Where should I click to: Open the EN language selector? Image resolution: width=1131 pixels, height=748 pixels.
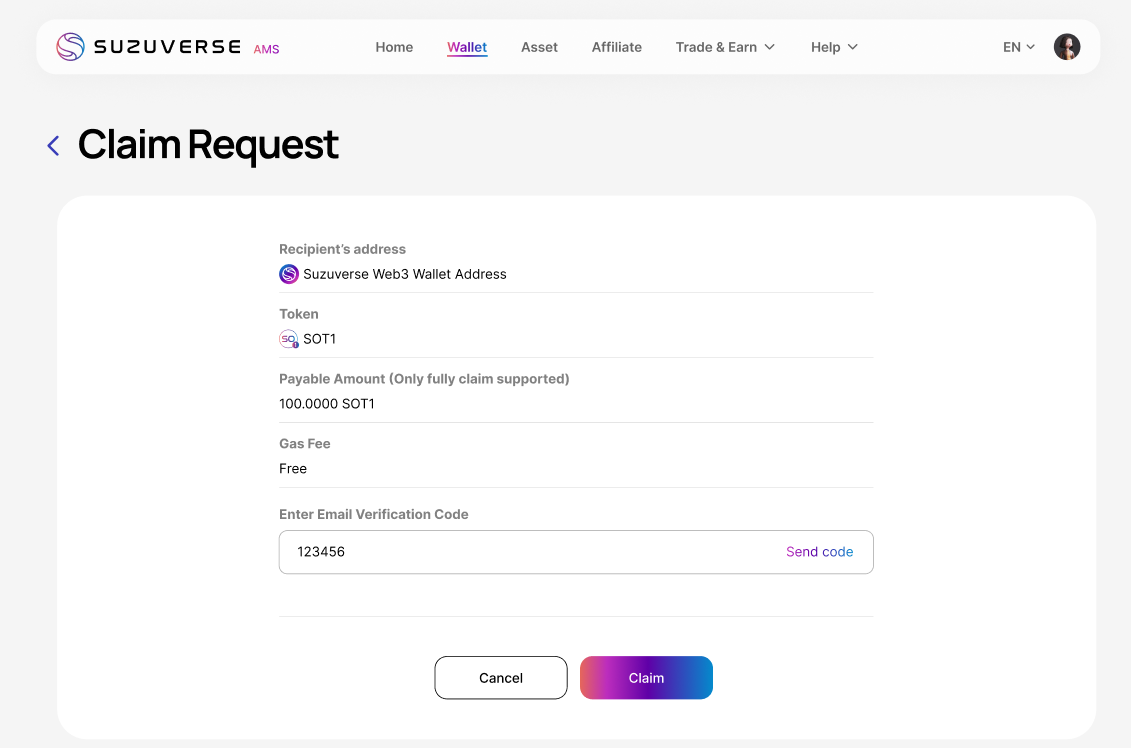coord(1018,47)
